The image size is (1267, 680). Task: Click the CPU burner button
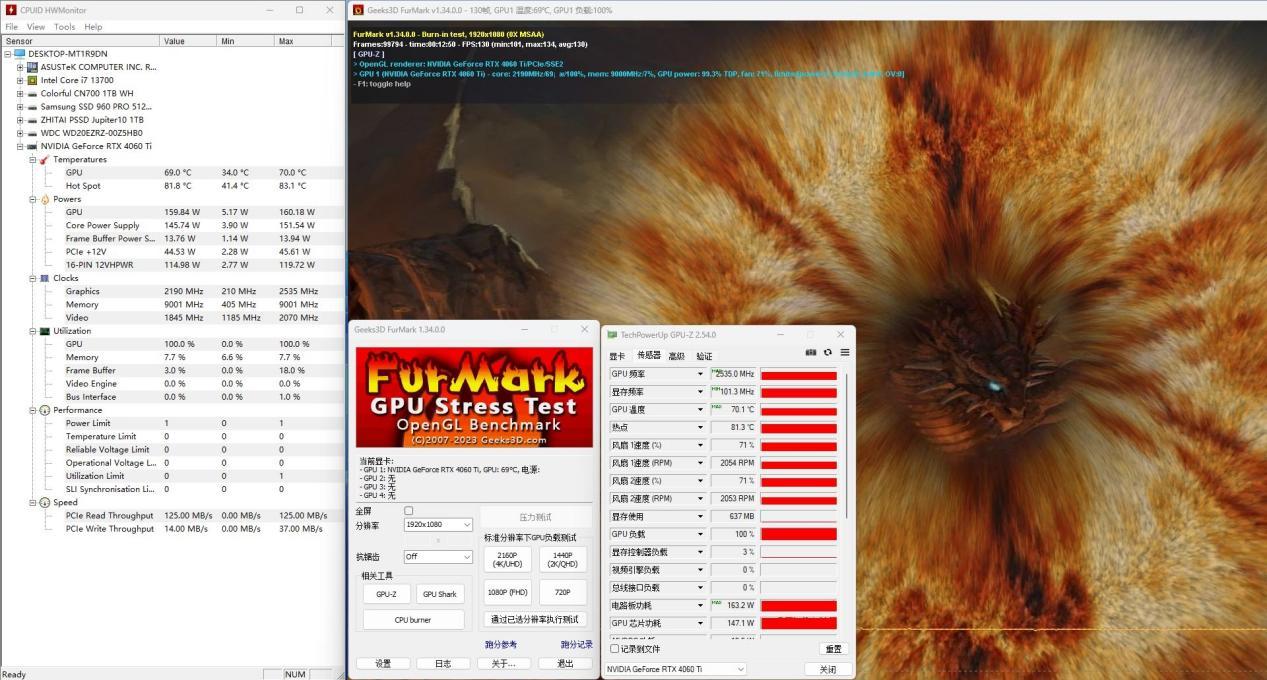pyautogui.click(x=413, y=620)
